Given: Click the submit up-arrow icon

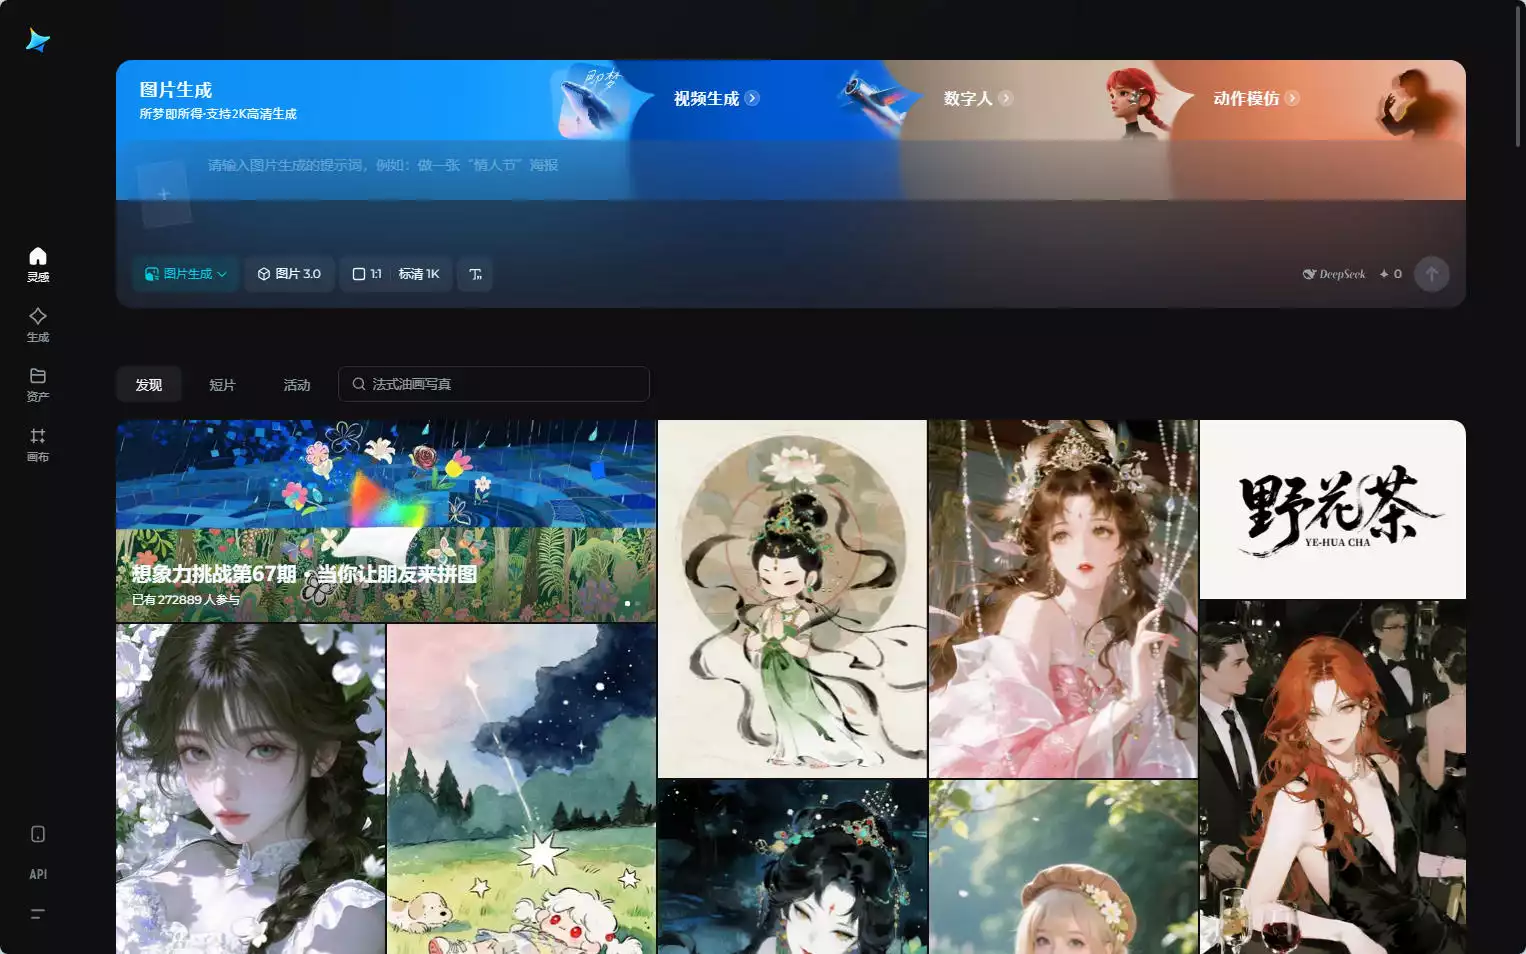Looking at the screenshot, I should [x=1432, y=274].
